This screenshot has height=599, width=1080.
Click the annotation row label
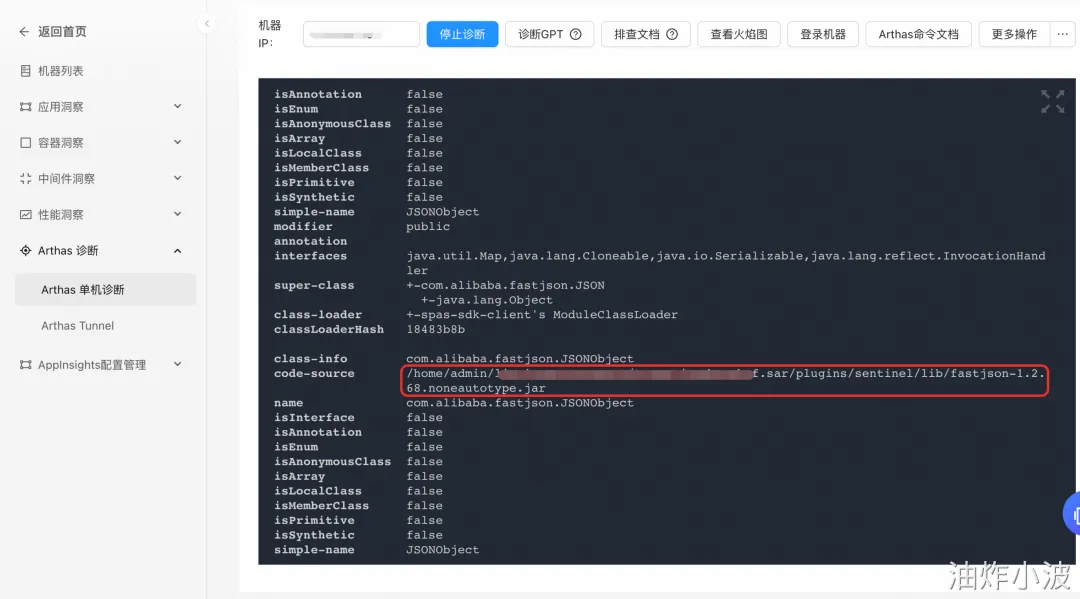[310, 241]
